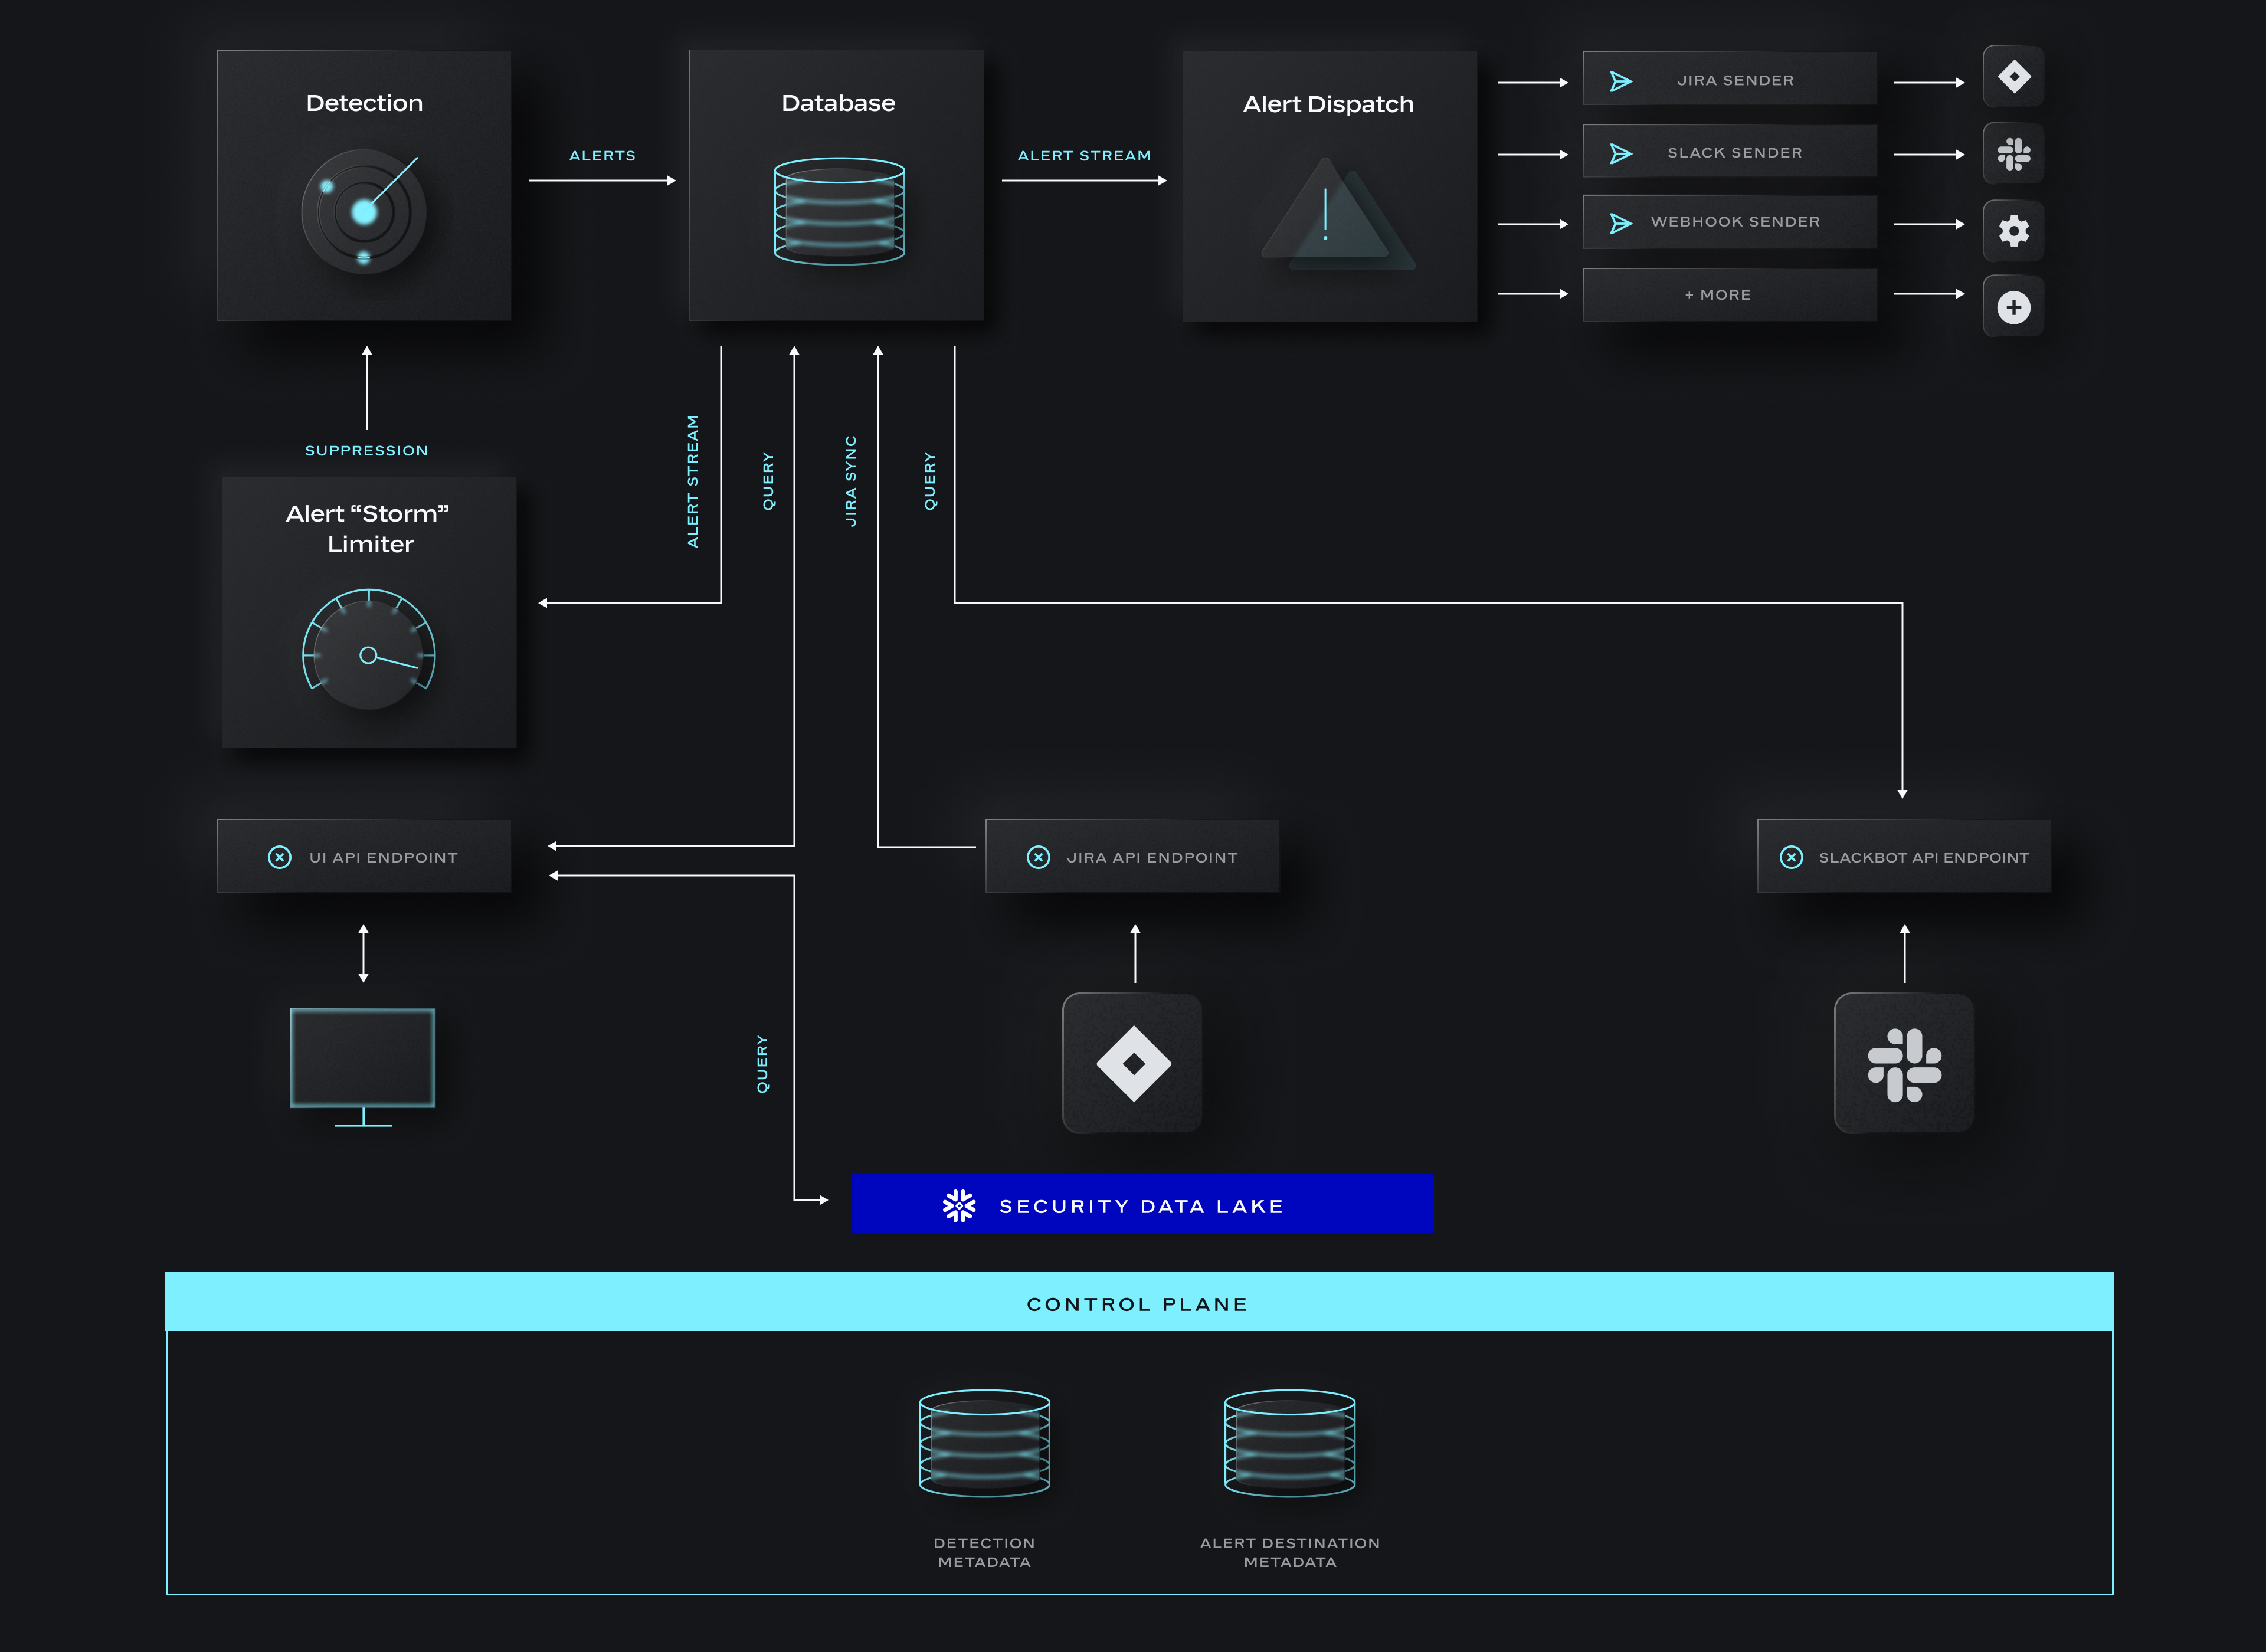Select the Jira diamond icon near Jira Sender
2266x1652 pixels.
2013,77
